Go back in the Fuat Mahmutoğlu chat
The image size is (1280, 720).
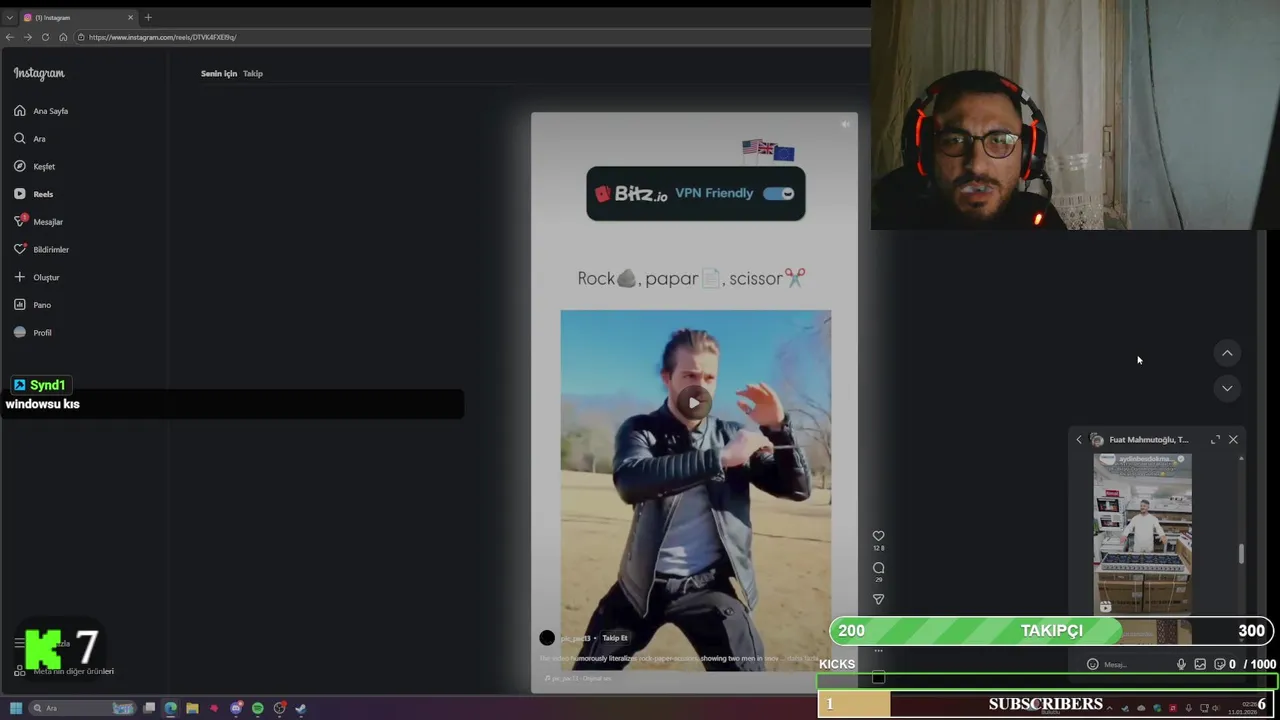[x=1078, y=440]
